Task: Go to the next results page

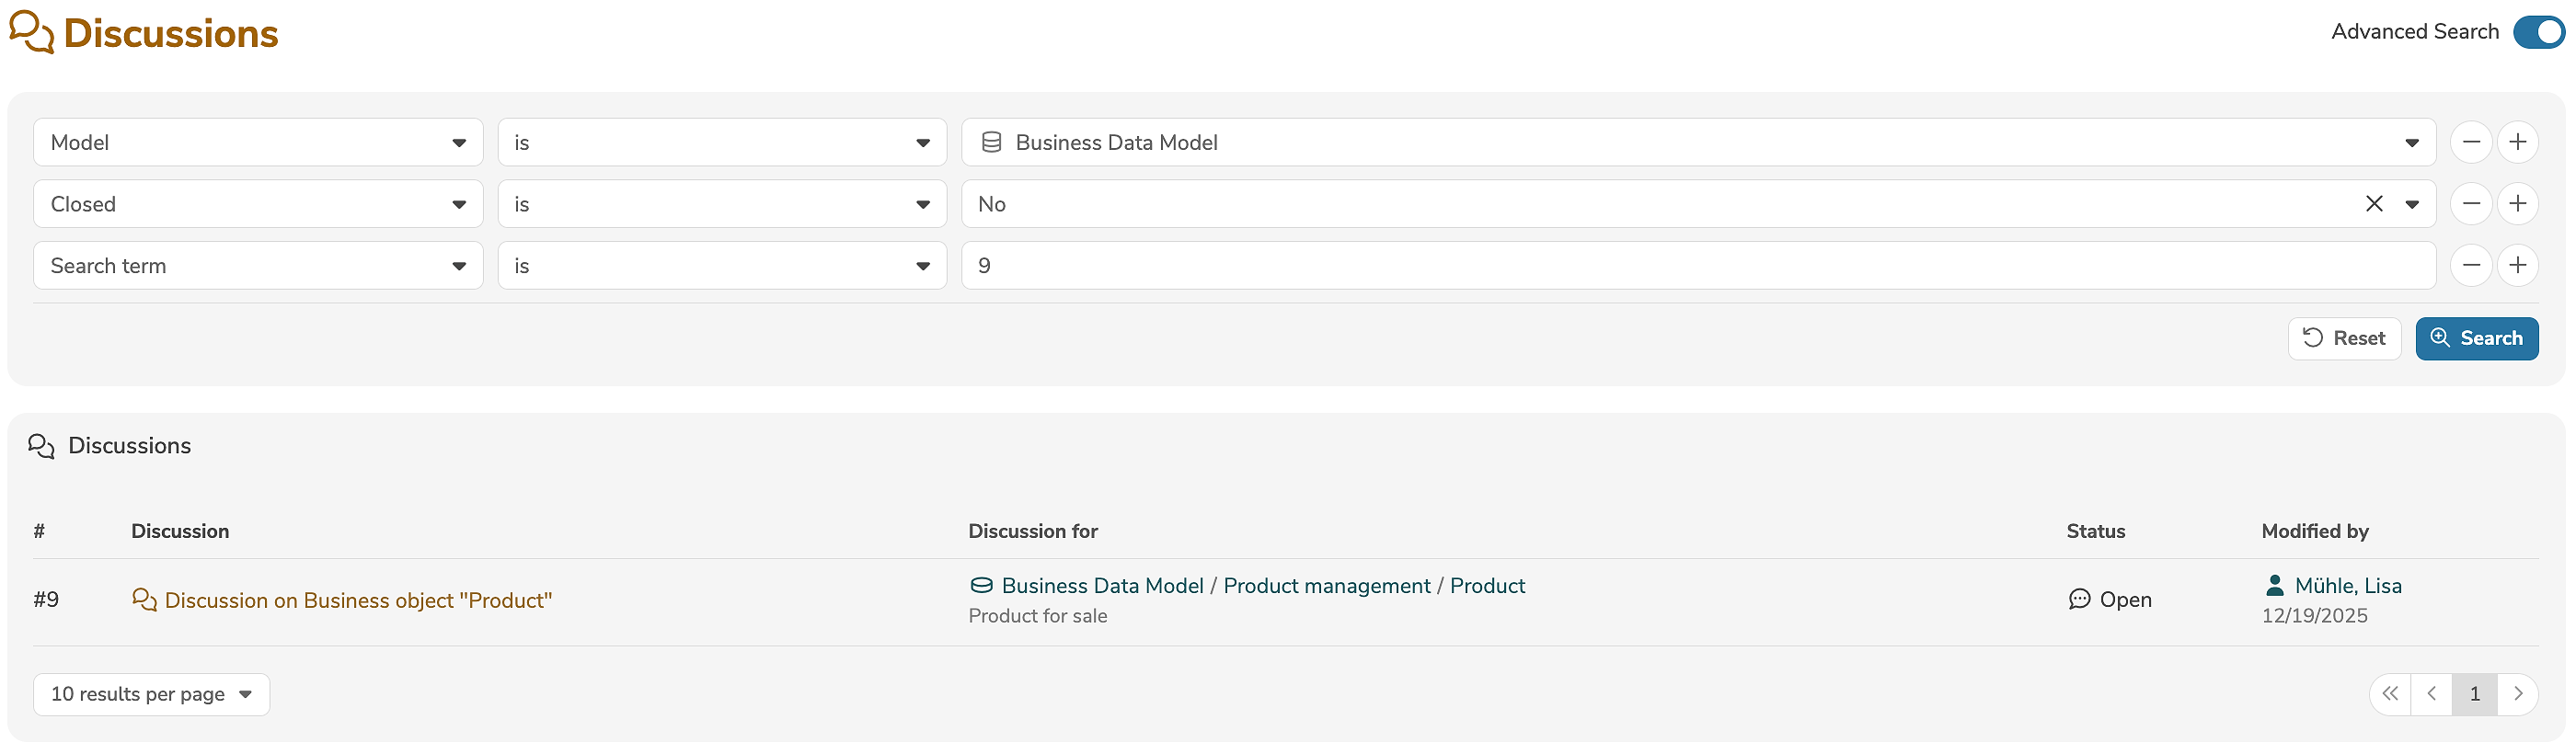Action: [2517, 694]
